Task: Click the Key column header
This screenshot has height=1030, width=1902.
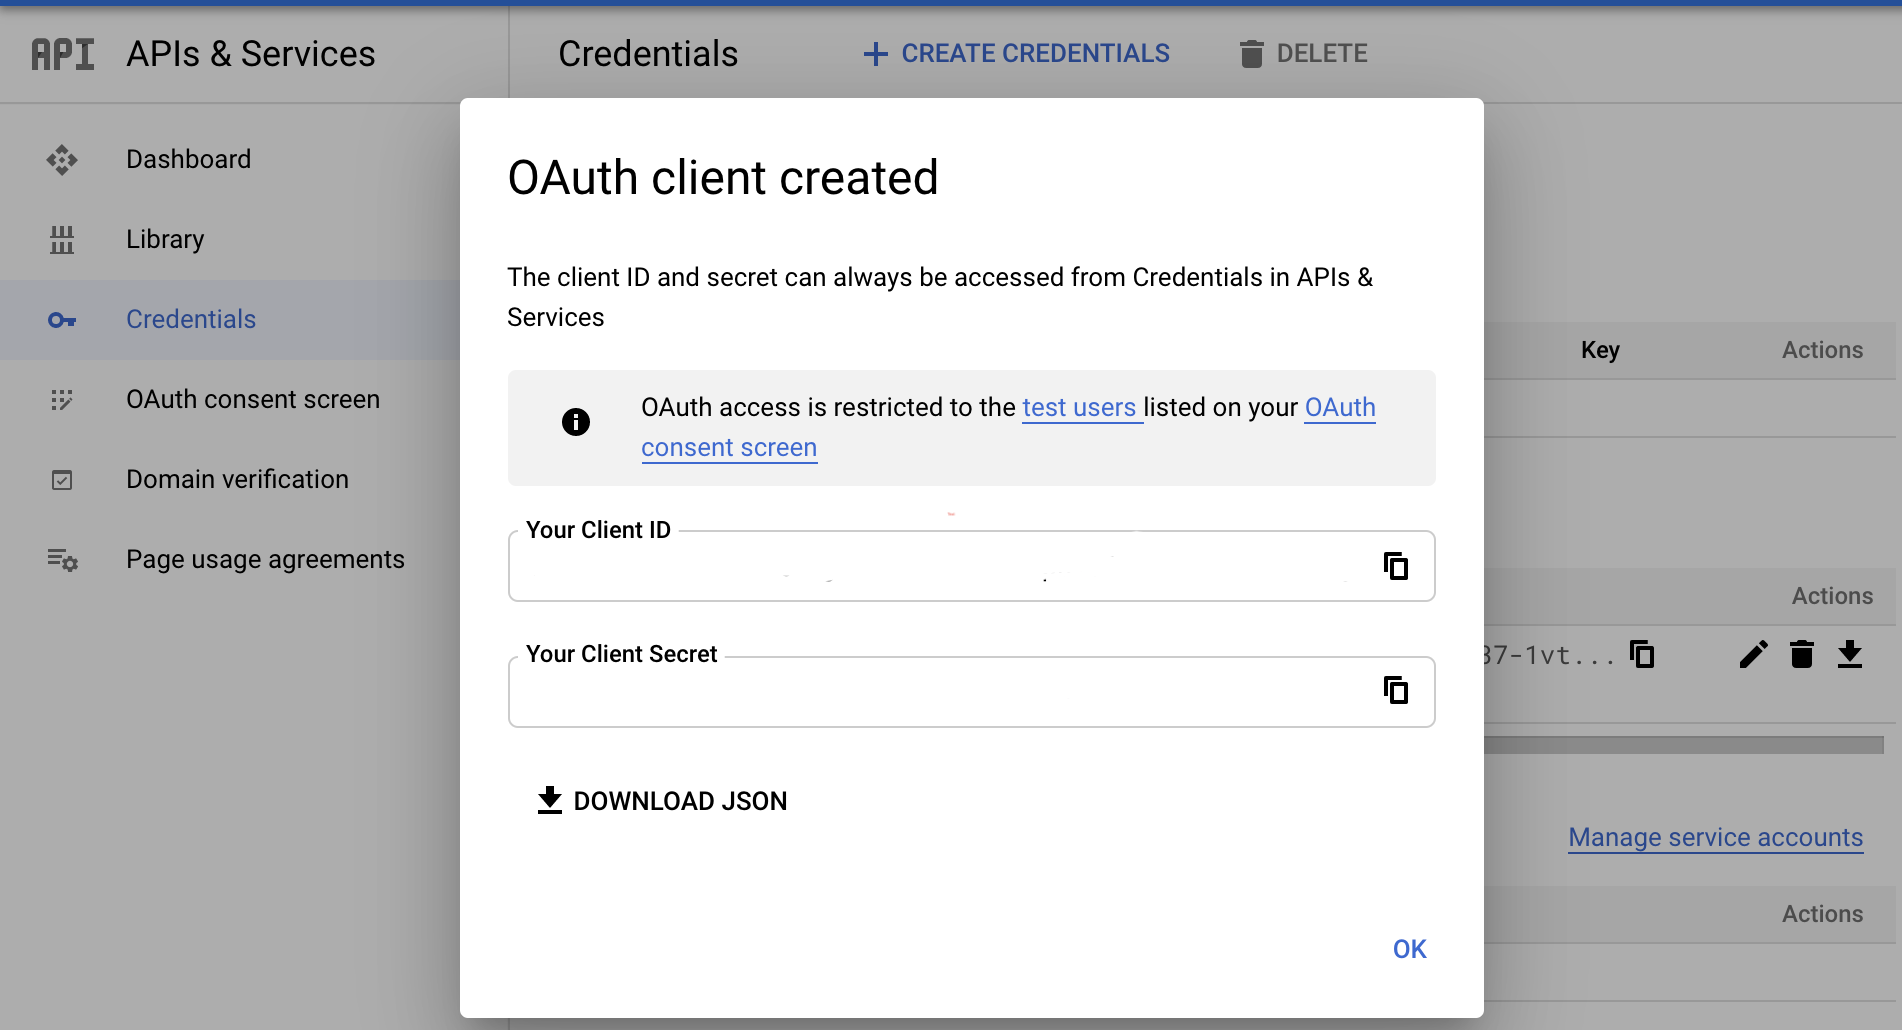Action: pos(1601,350)
